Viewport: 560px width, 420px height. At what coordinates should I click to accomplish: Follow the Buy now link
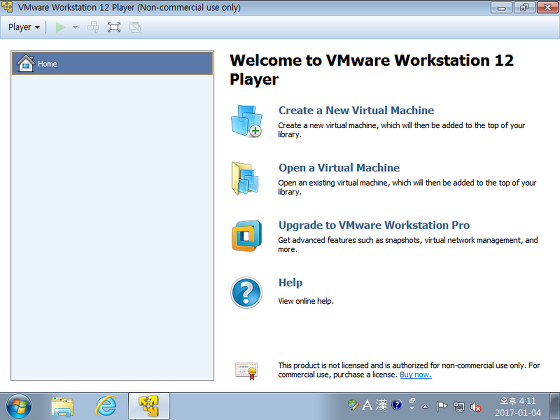pos(415,375)
